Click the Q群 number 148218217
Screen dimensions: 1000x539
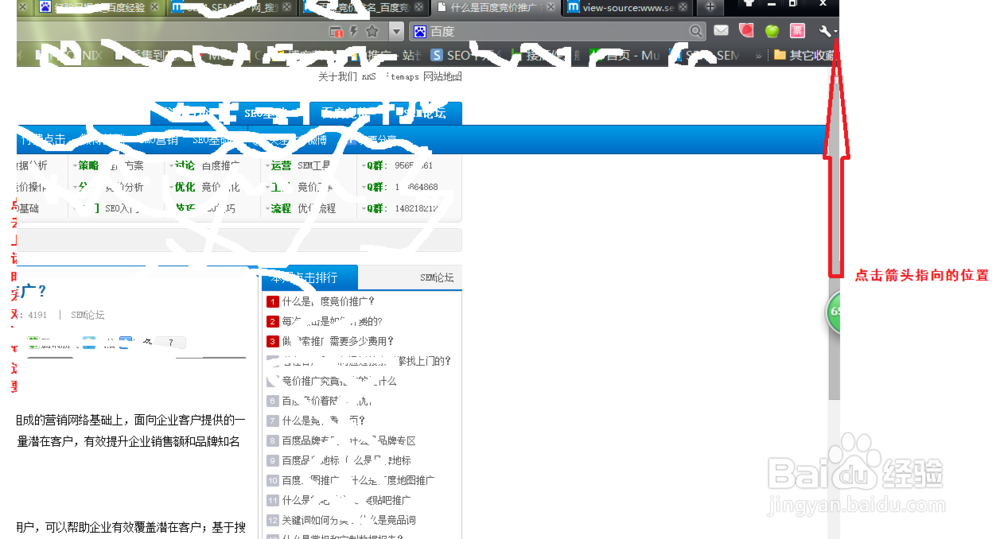pyautogui.click(x=416, y=208)
